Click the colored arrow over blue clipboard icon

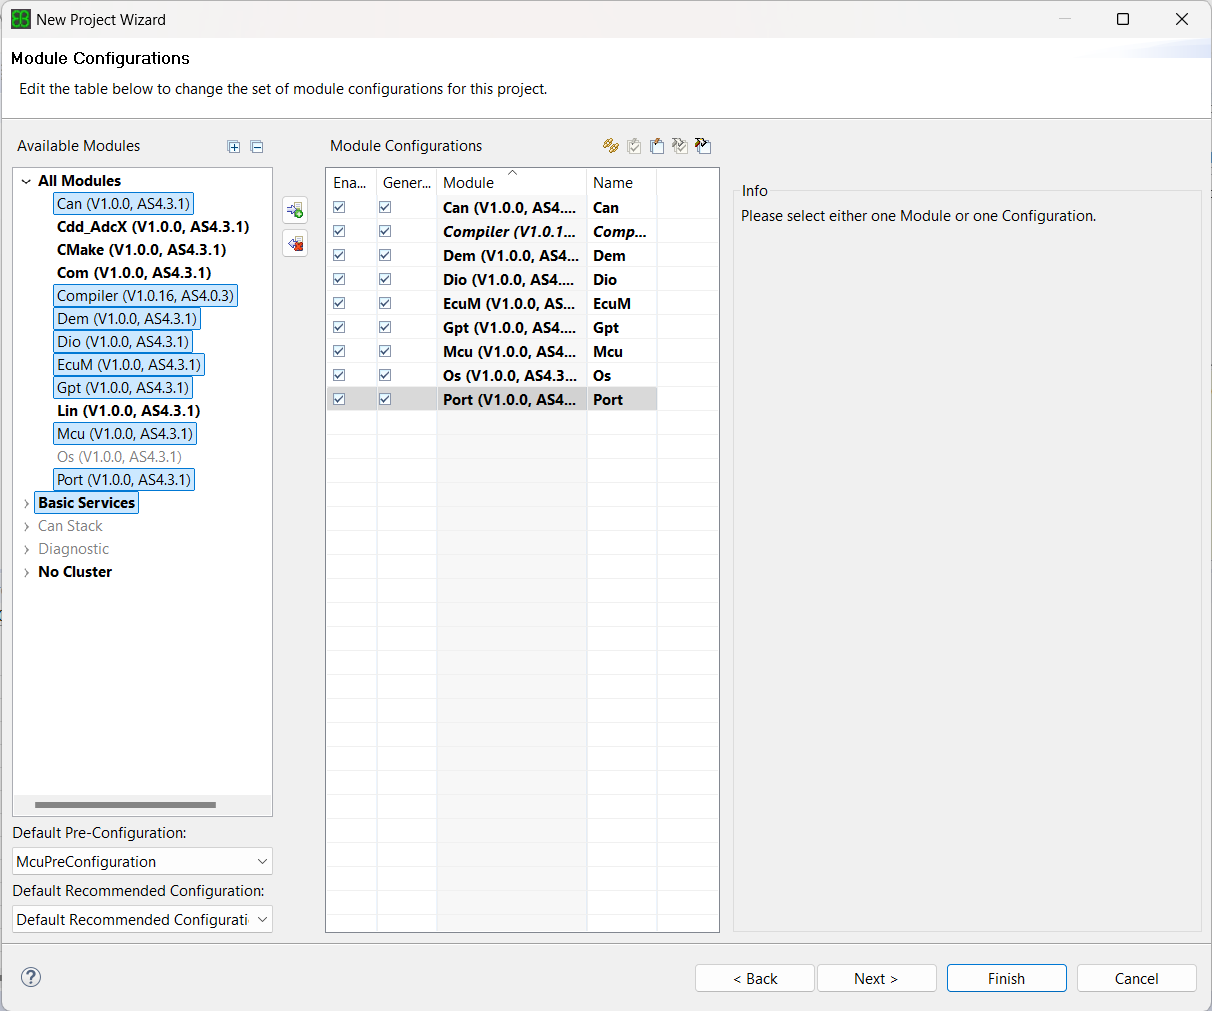(x=703, y=146)
